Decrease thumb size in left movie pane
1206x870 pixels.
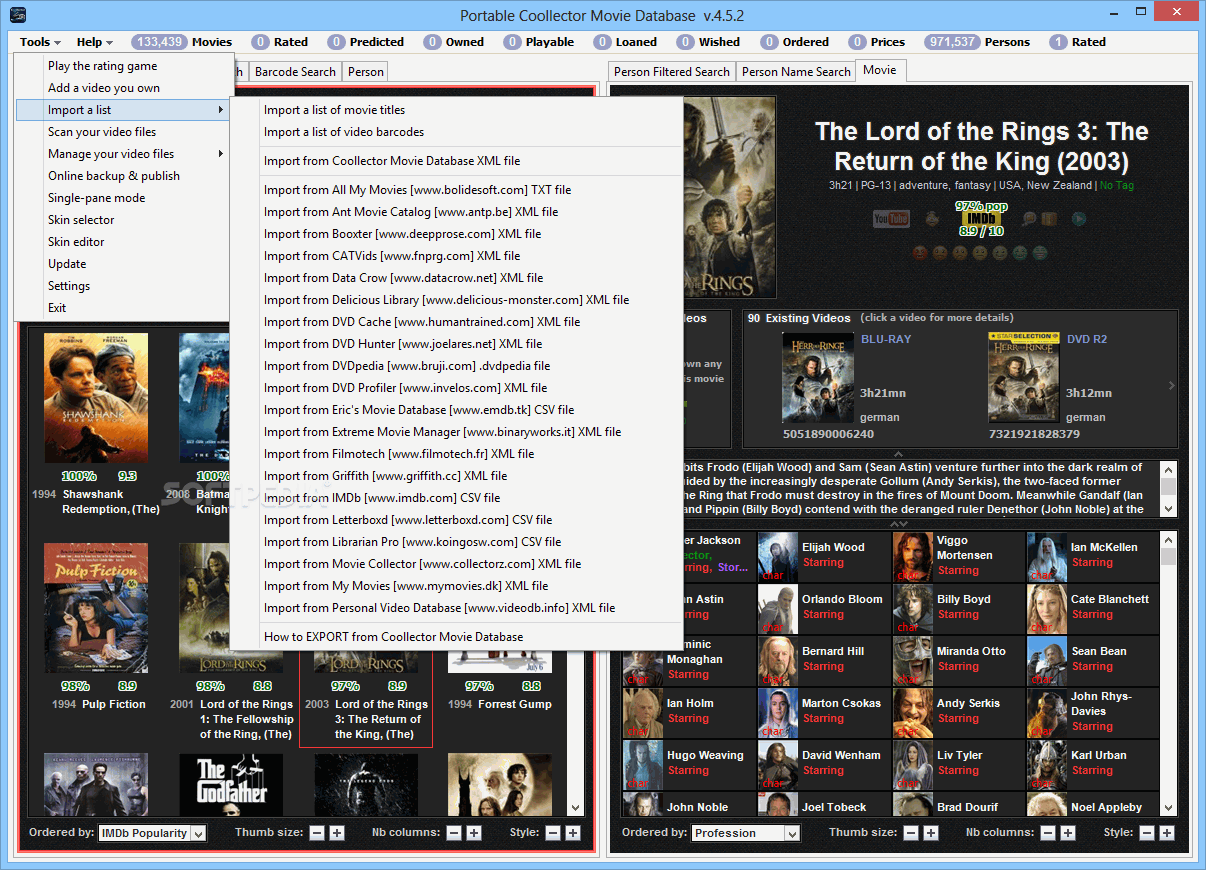(x=317, y=833)
